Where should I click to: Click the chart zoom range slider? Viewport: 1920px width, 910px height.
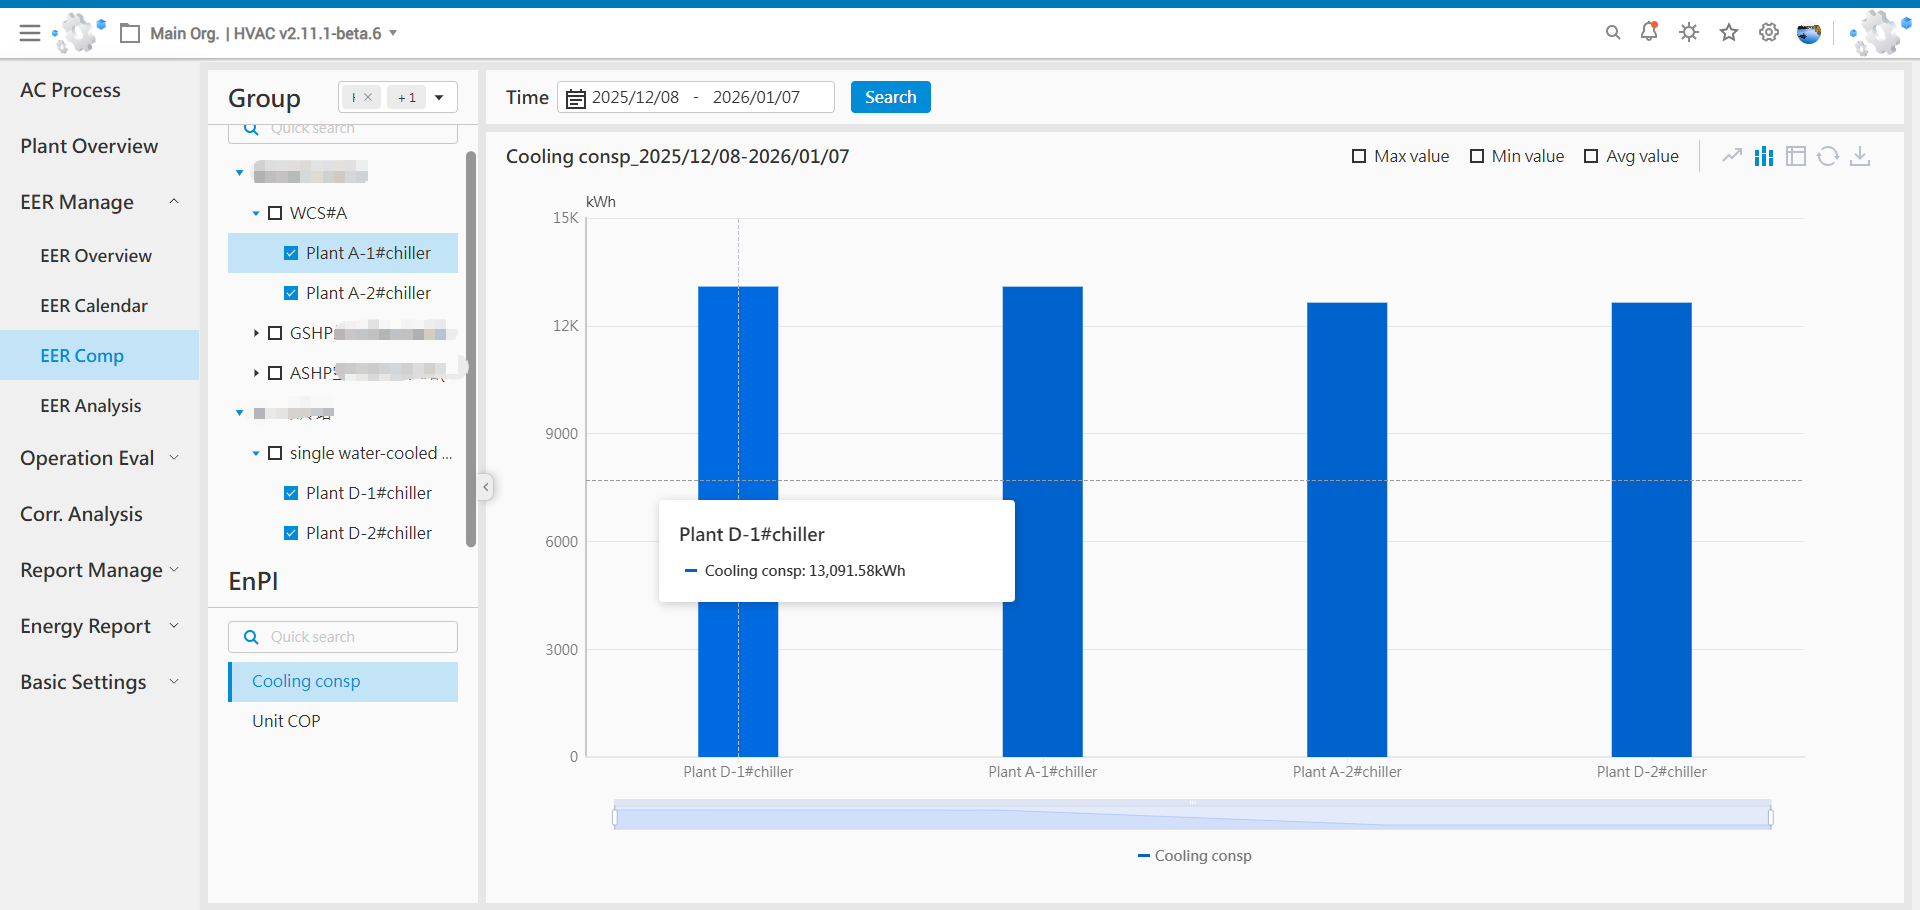[x=1192, y=818]
